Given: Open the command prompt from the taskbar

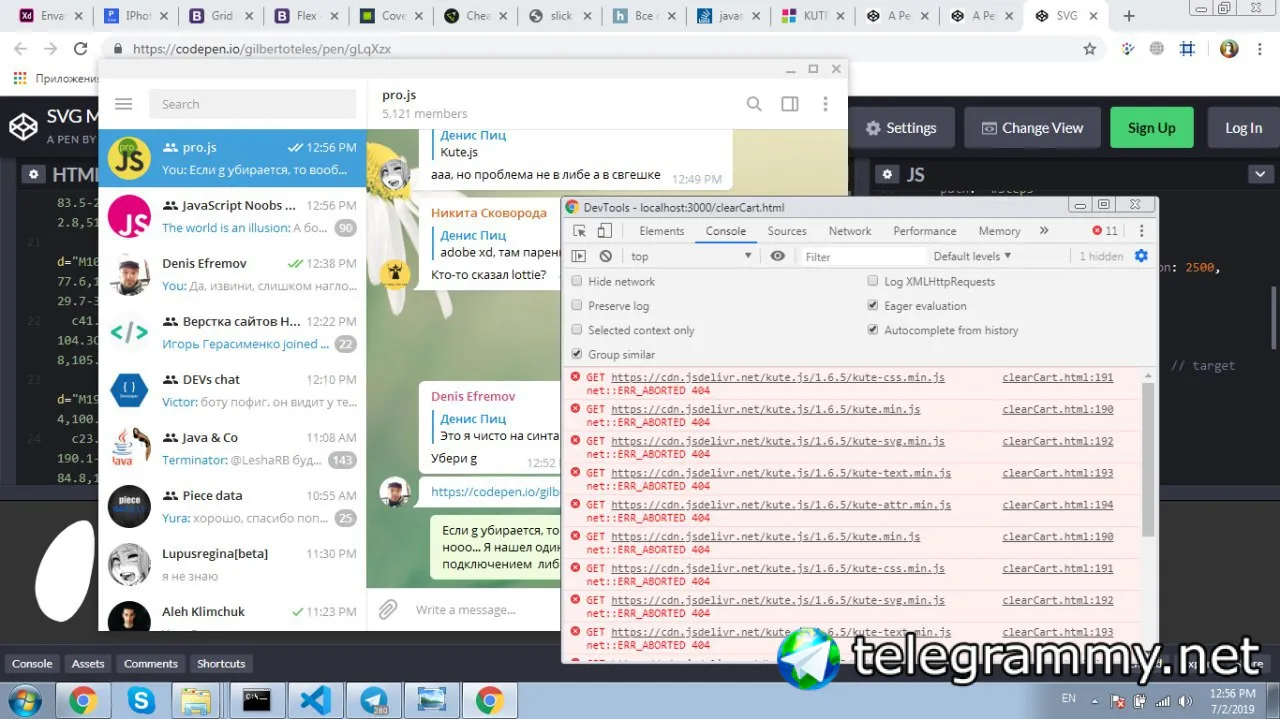Looking at the screenshot, I should [257, 699].
